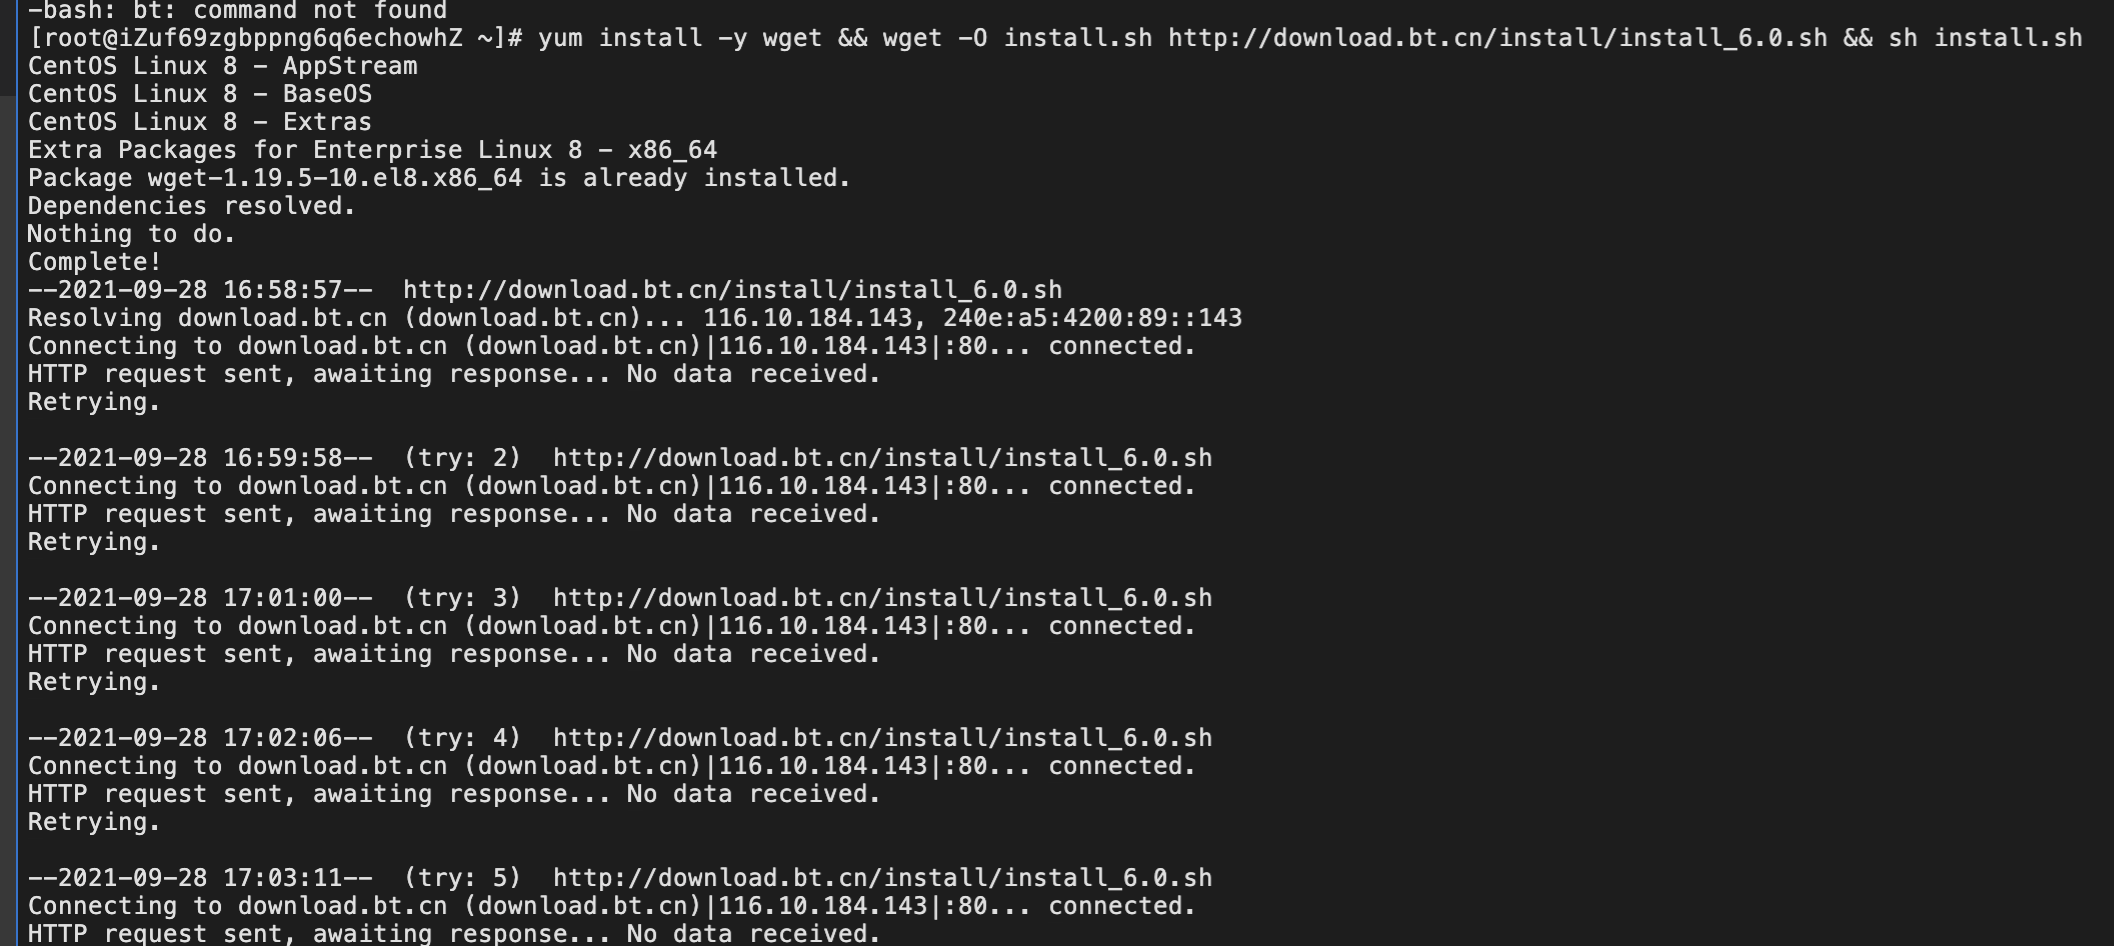Click the '(try: 3)' retry label
The height and width of the screenshot is (946, 2114).
(462, 598)
